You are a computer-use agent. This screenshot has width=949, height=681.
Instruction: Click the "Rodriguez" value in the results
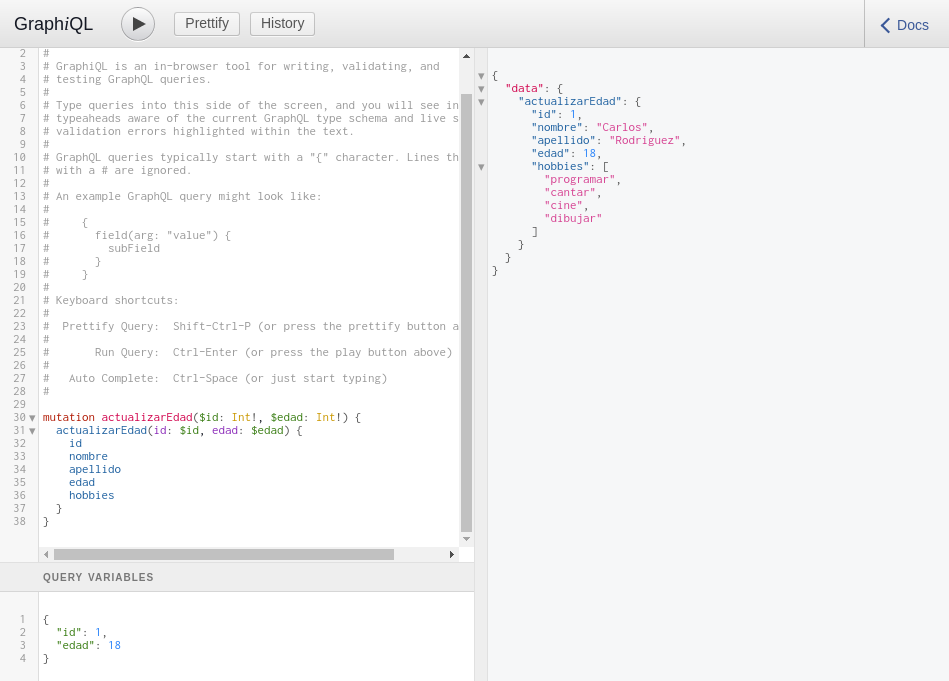coord(645,140)
